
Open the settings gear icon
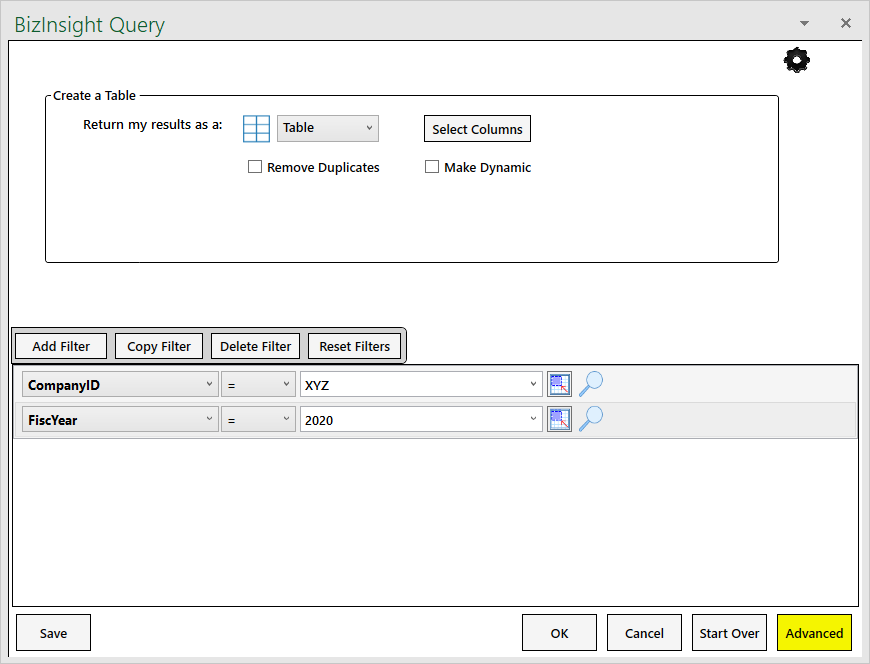796,60
